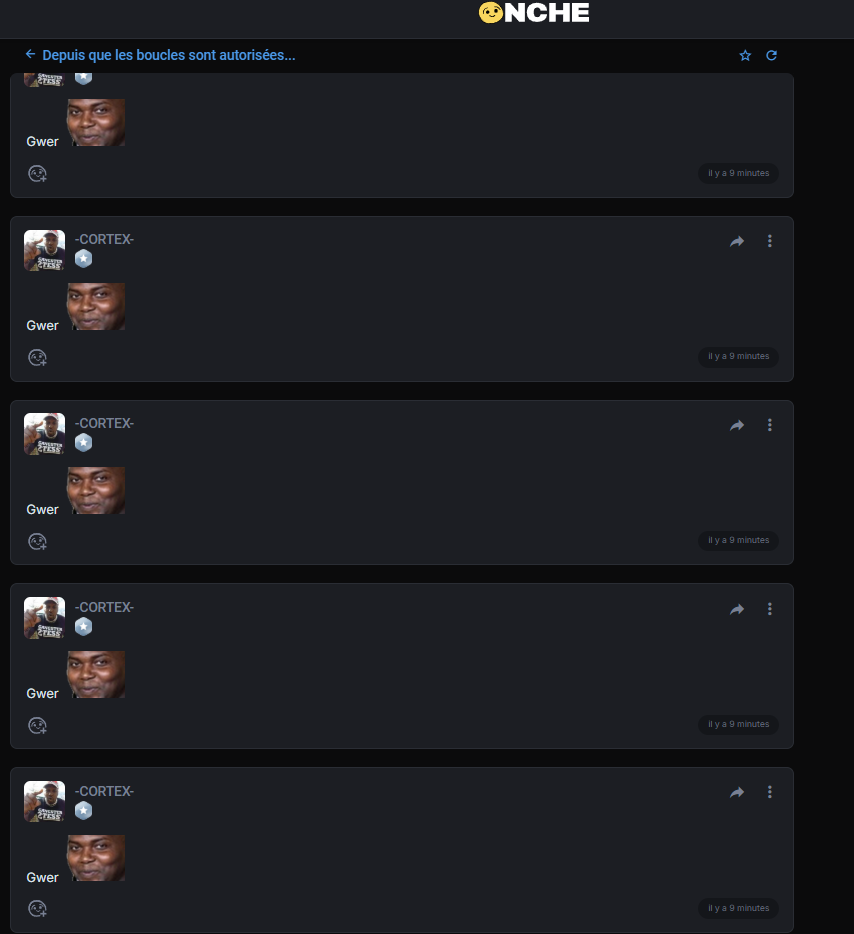Viewport: 854px width, 934px height.
Task: Open the Onche logo home link
Action: click(x=534, y=13)
